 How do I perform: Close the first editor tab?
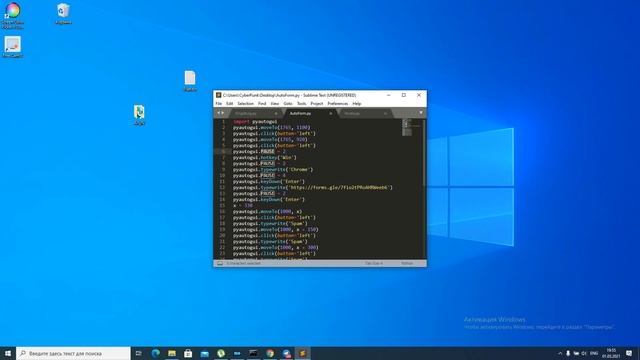point(276,113)
